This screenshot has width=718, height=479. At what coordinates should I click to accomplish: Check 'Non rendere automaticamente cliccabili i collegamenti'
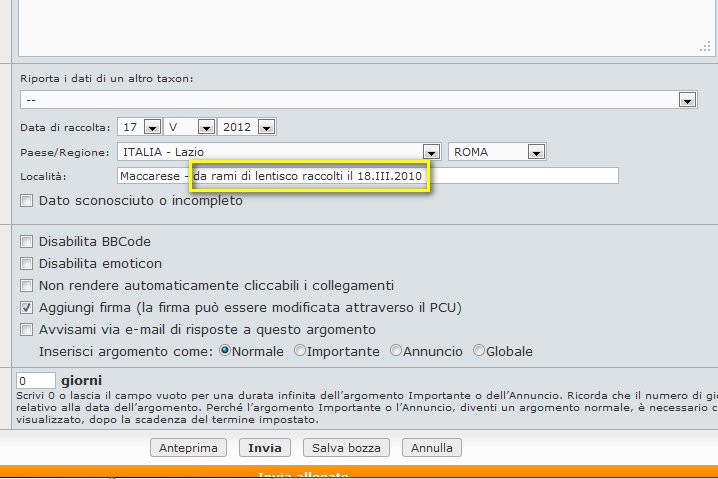[27, 285]
